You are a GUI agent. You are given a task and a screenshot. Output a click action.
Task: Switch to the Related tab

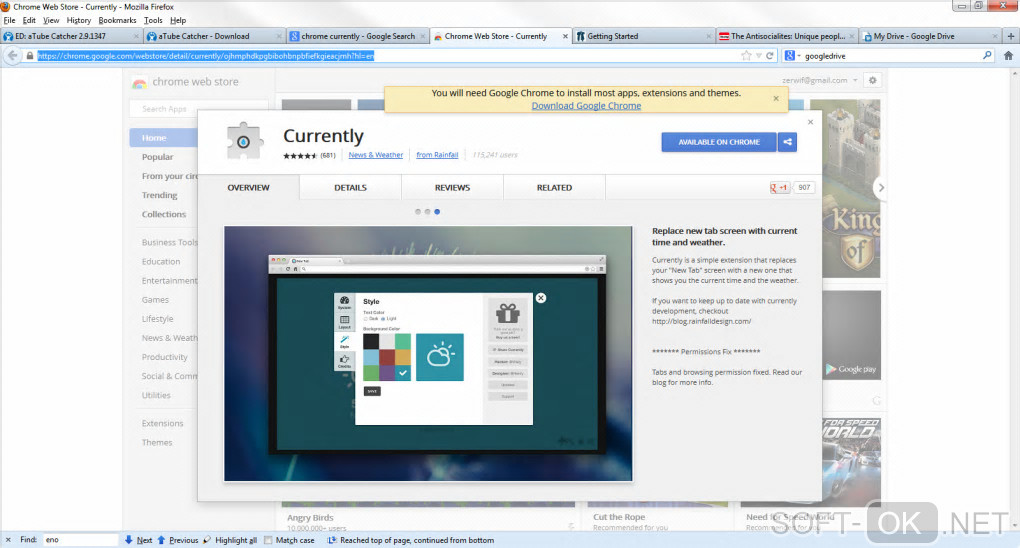tap(554, 187)
